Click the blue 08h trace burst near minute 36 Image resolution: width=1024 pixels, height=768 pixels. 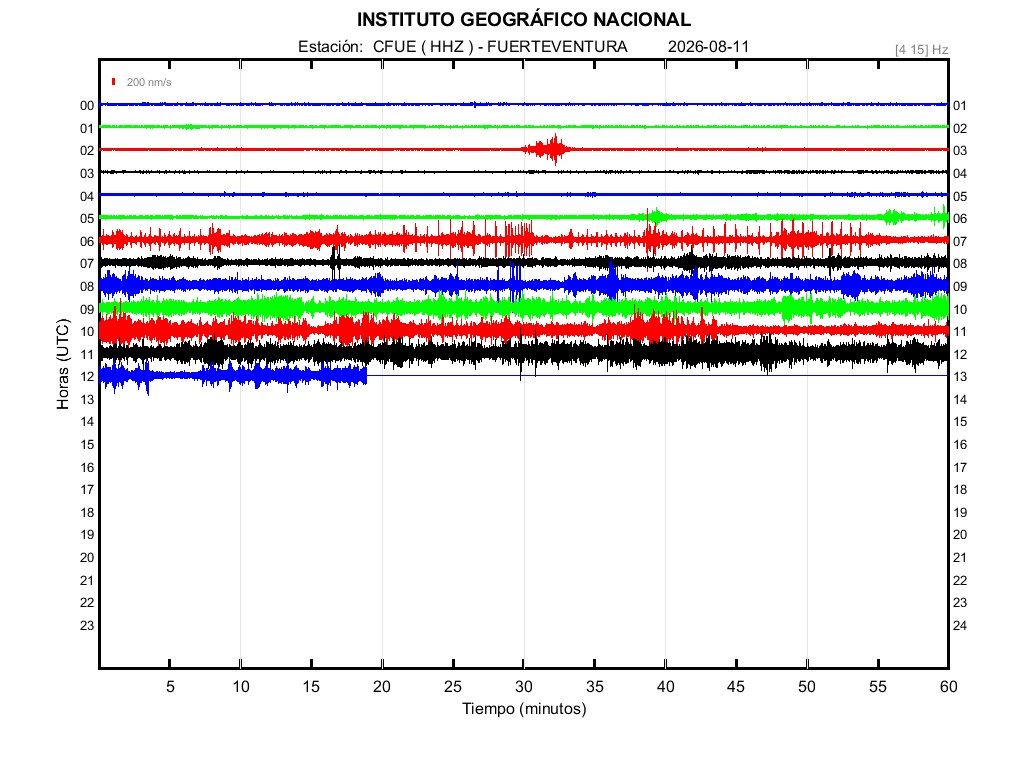point(612,281)
